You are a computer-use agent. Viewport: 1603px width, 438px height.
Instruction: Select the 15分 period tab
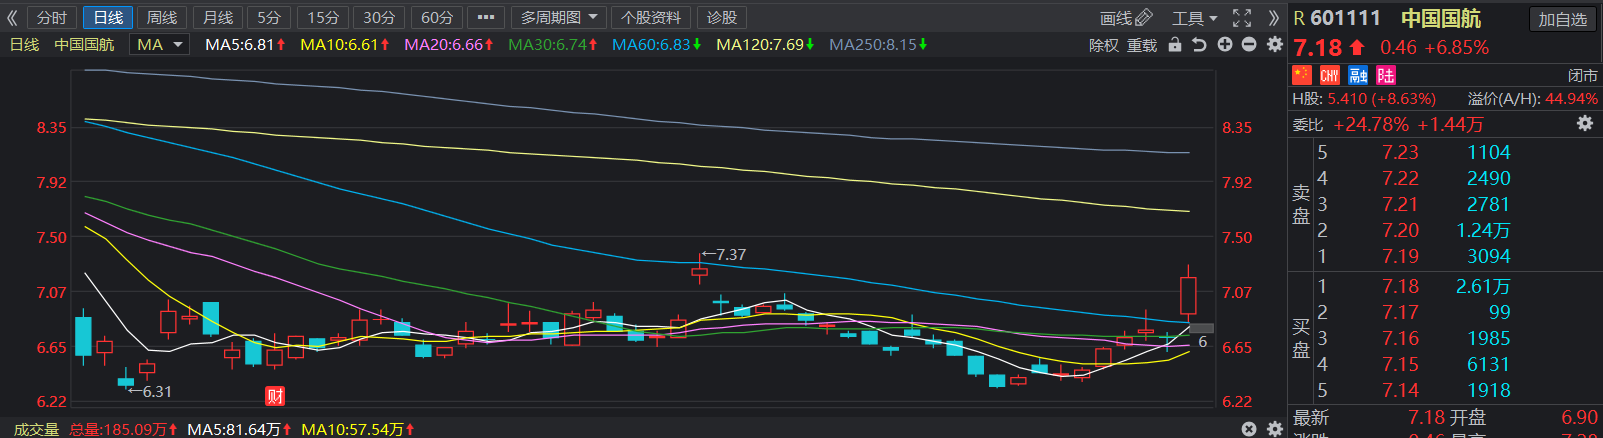pyautogui.click(x=322, y=18)
